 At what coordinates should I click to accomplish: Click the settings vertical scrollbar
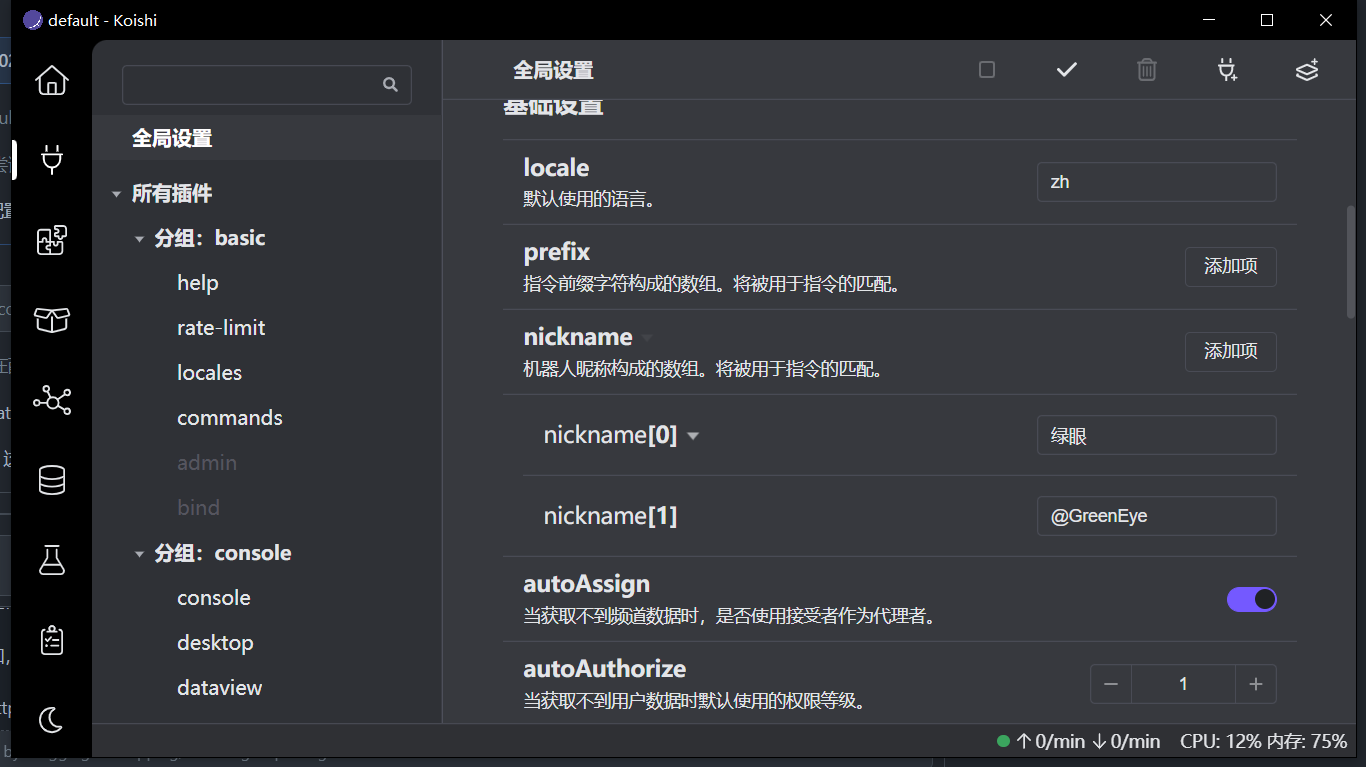1351,262
